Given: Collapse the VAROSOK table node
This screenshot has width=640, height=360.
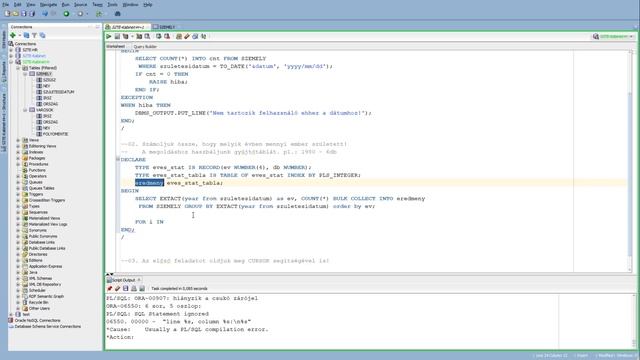Looking at the screenshot, I should pyautogui.click(x=25, y=110).
